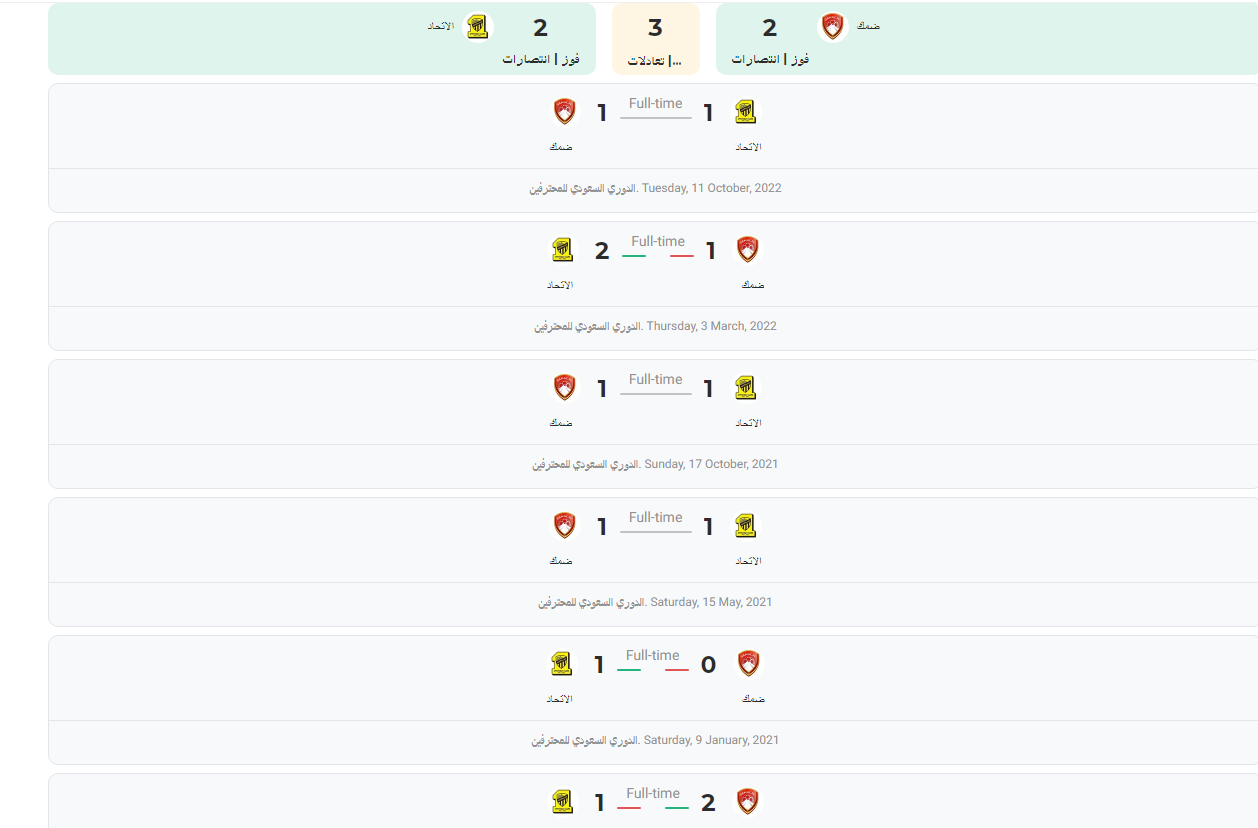Click Damac crest in 3 March 2022 match

coord(748,250)
